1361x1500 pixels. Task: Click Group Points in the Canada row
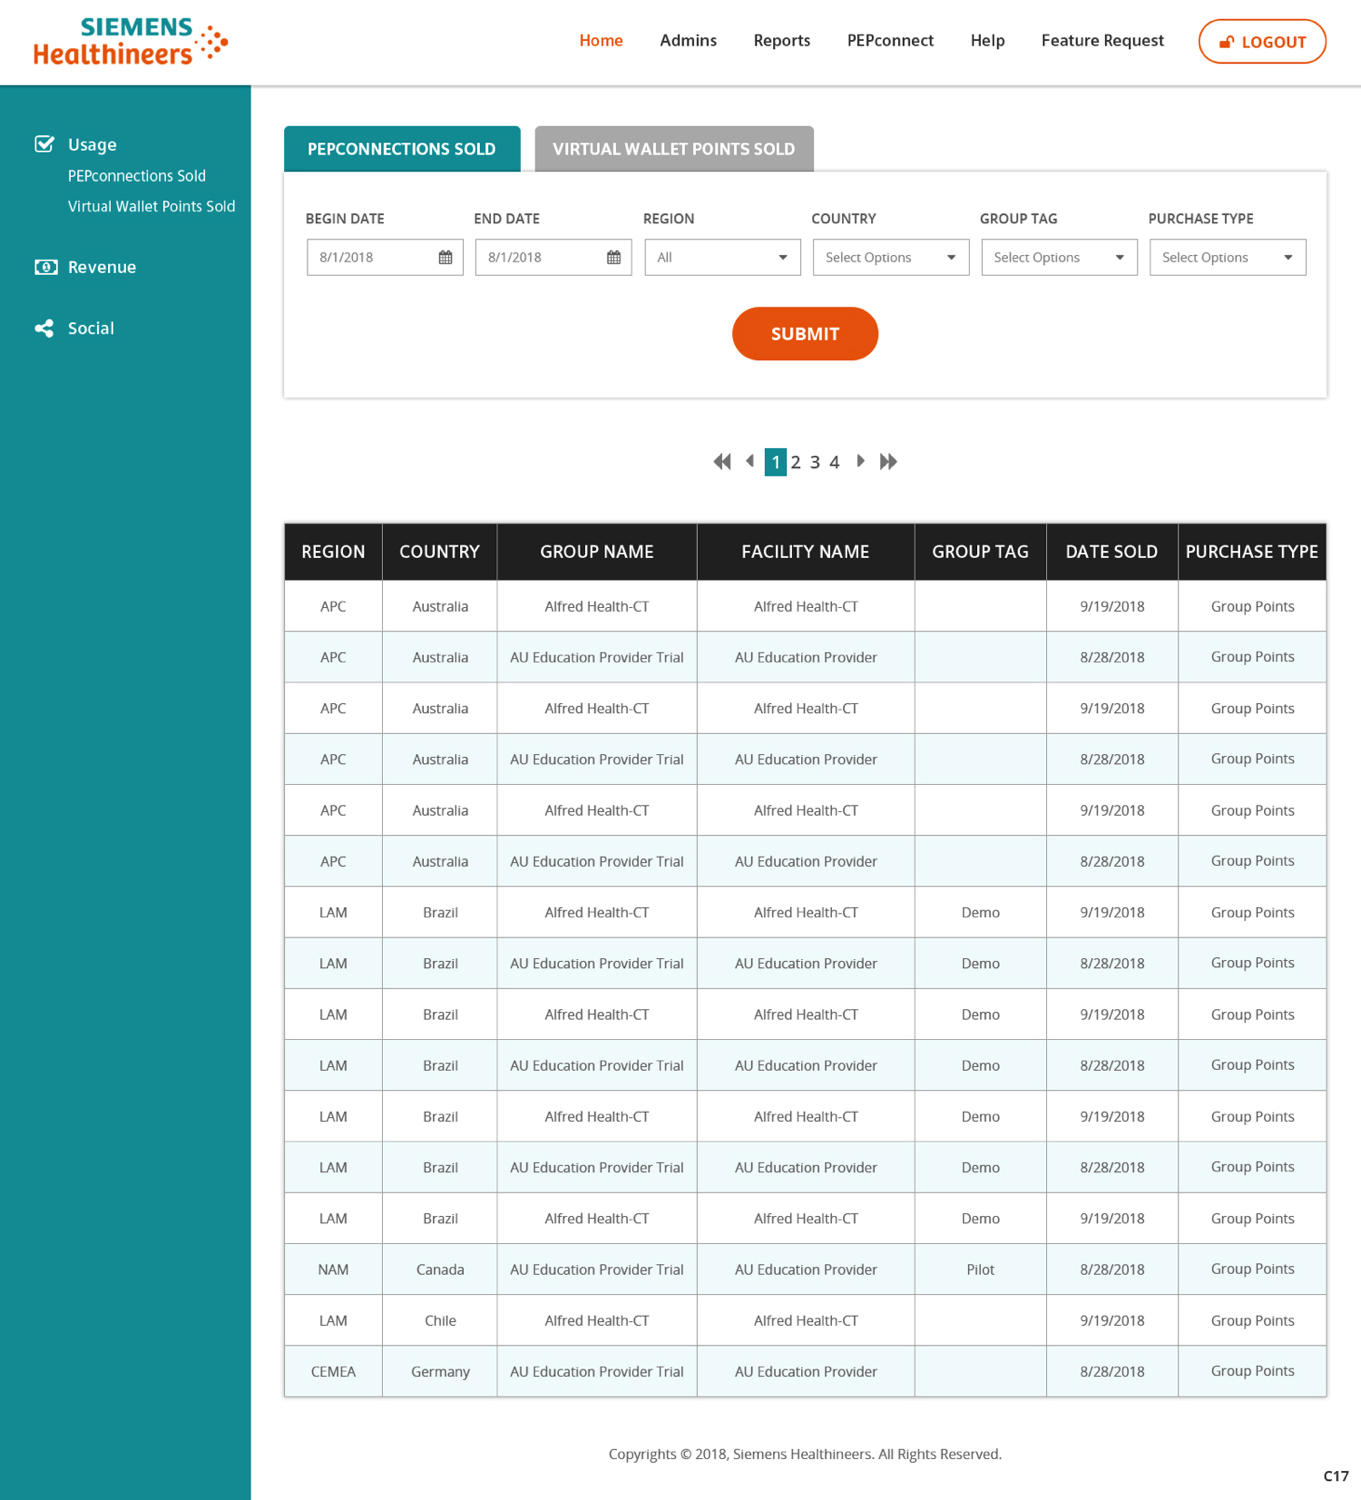click(x=1252, y=1269)
